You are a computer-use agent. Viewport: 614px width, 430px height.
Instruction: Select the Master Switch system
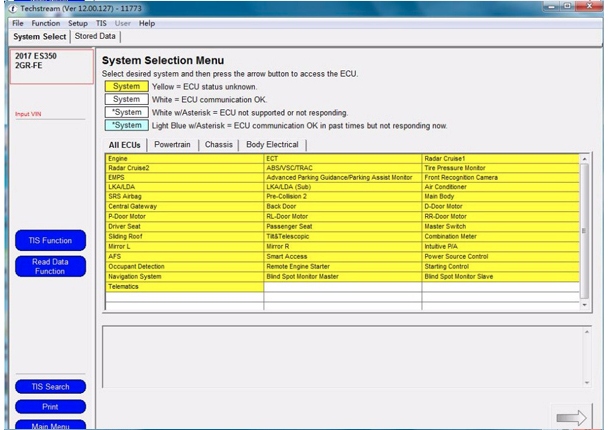click(501, 226)
